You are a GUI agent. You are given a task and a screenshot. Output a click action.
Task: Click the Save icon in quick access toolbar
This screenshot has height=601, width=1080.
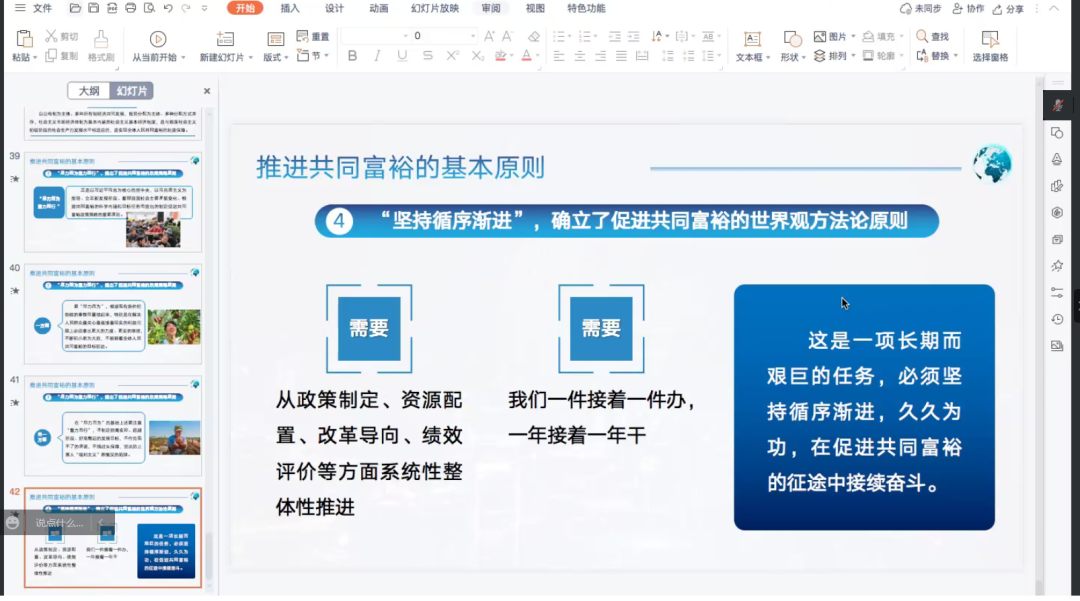(x=93, y=8)
